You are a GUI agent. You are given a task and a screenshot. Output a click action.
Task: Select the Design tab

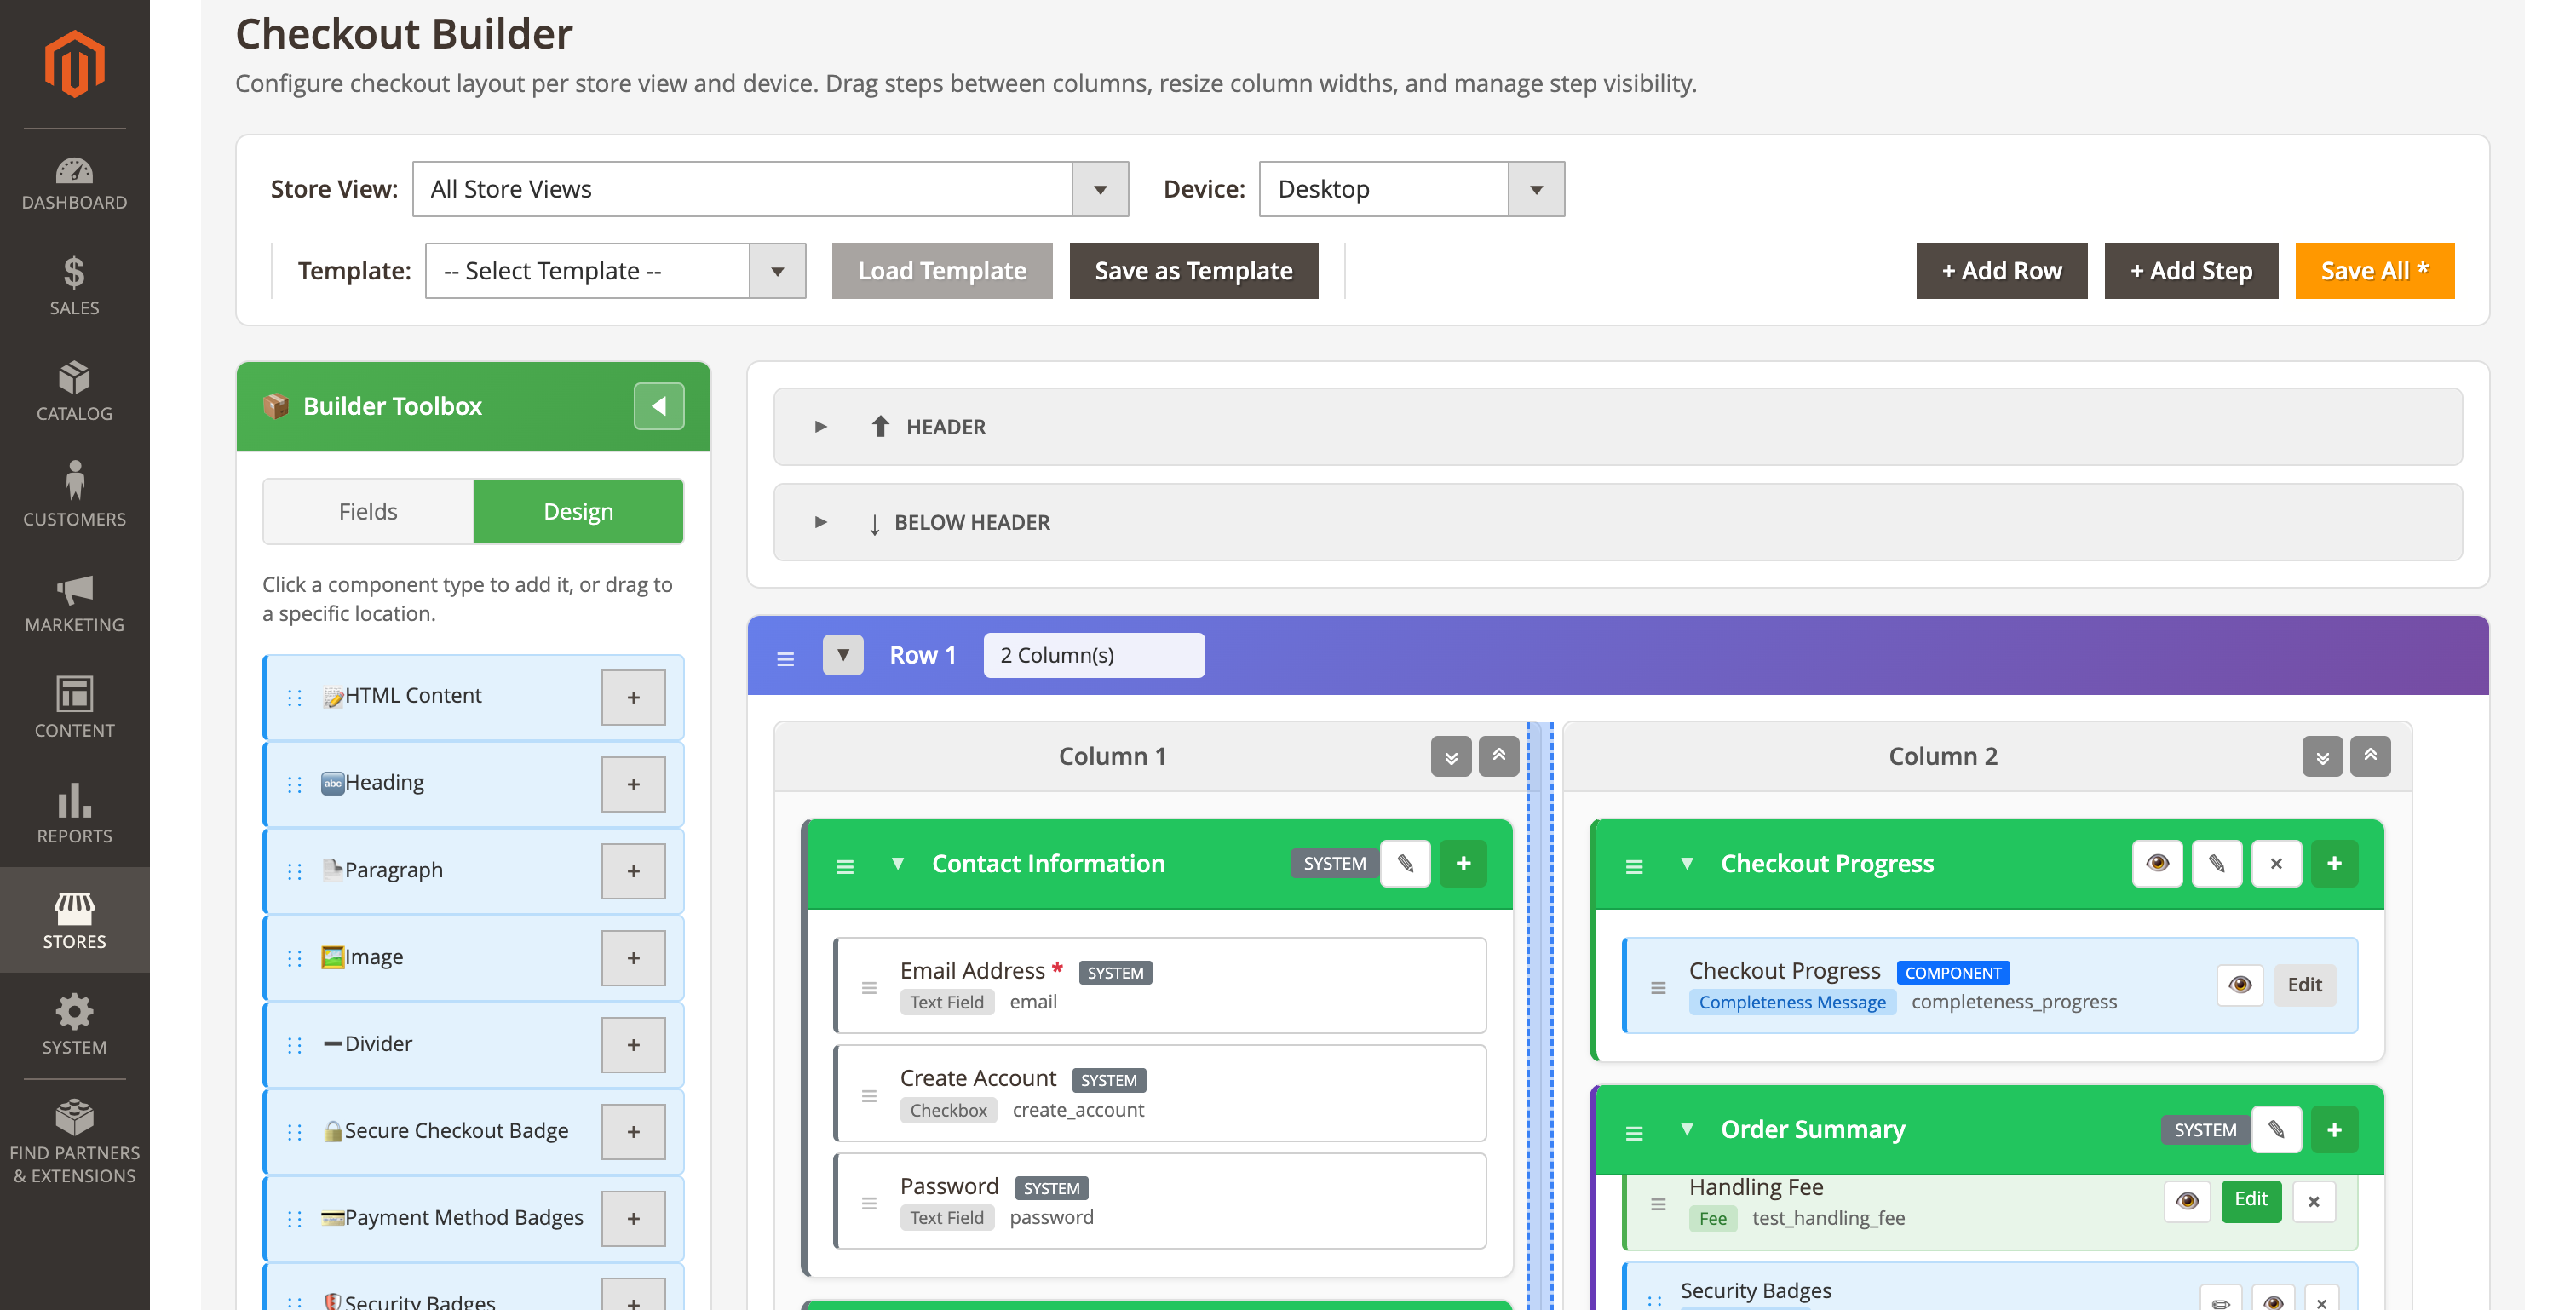(x=578, y=511)
